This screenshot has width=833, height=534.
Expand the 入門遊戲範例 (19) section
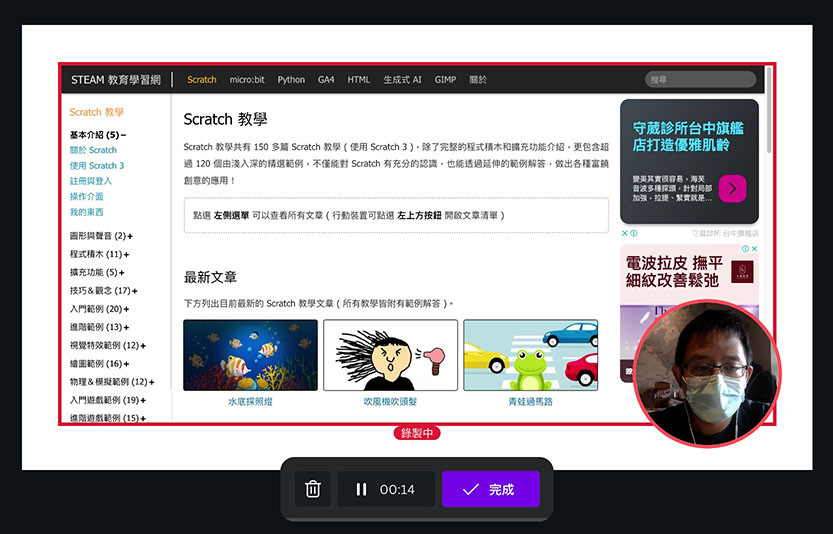[x=107, y=400]
